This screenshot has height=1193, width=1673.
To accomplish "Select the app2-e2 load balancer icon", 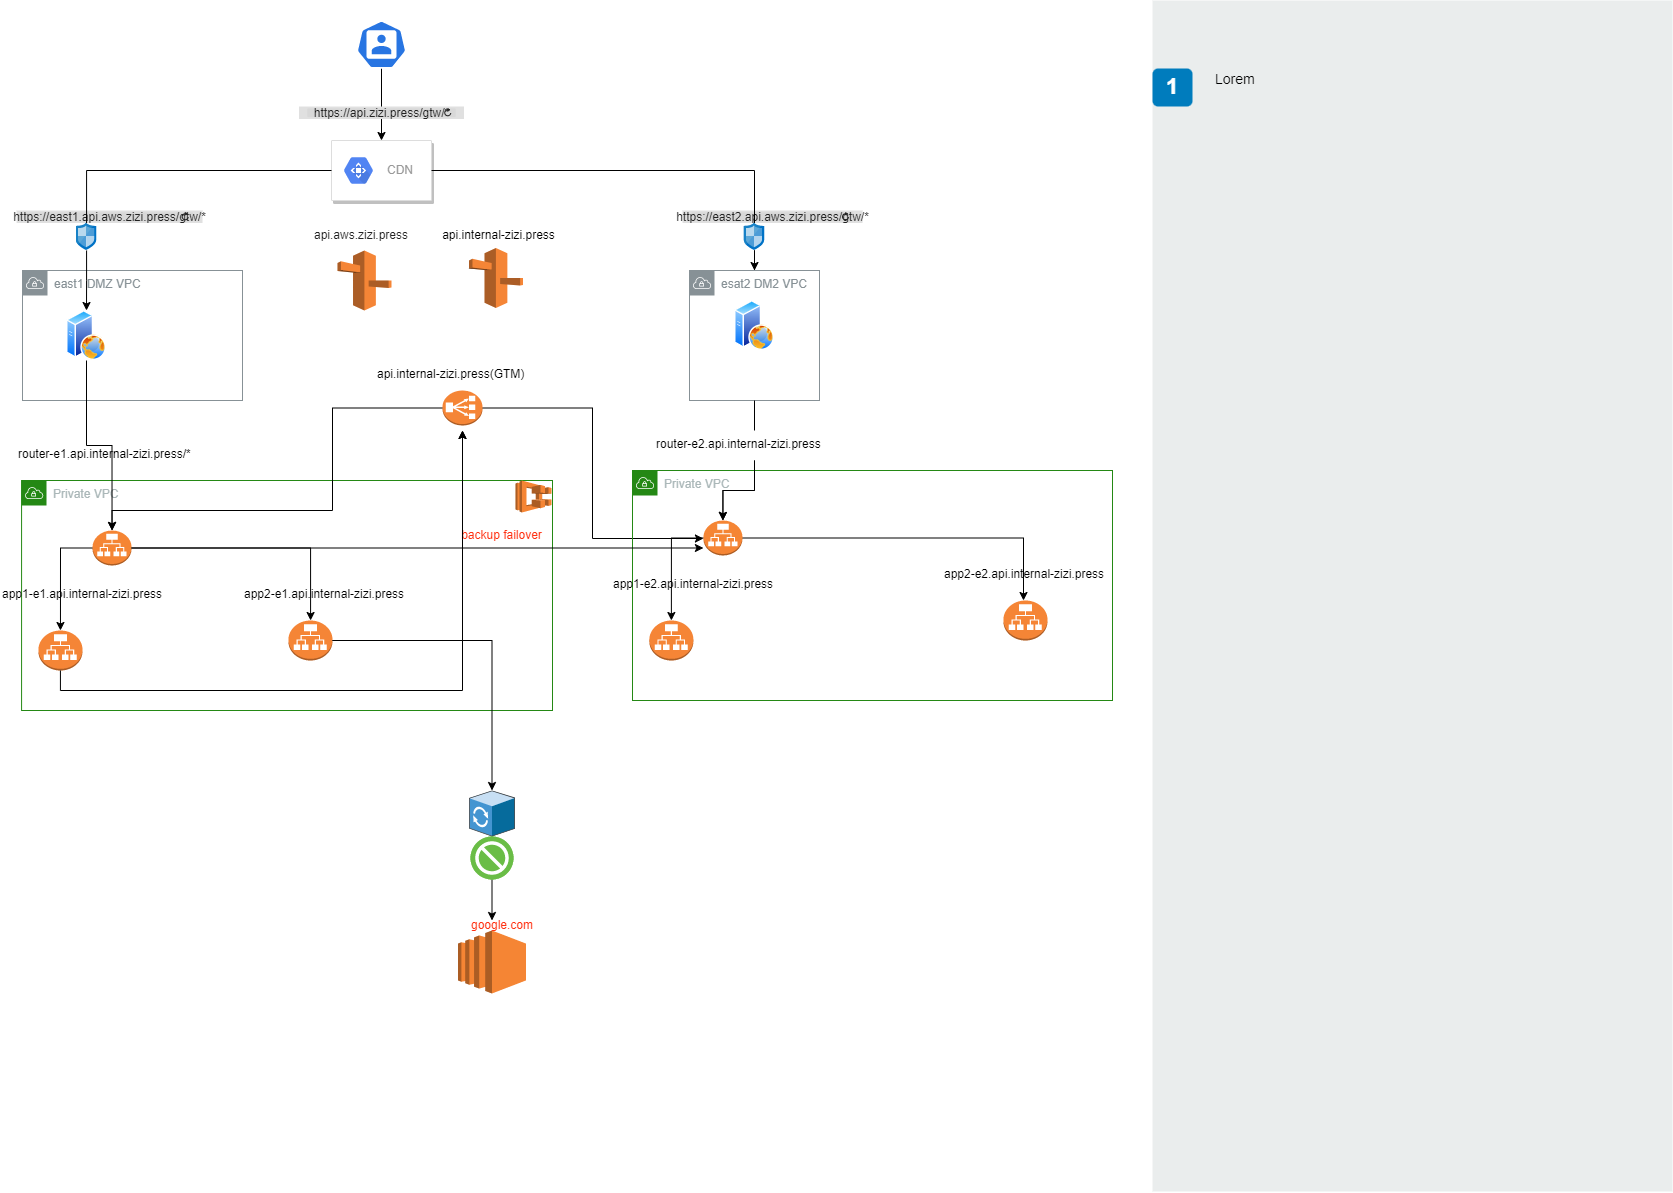I will (x=1025, y=620).
